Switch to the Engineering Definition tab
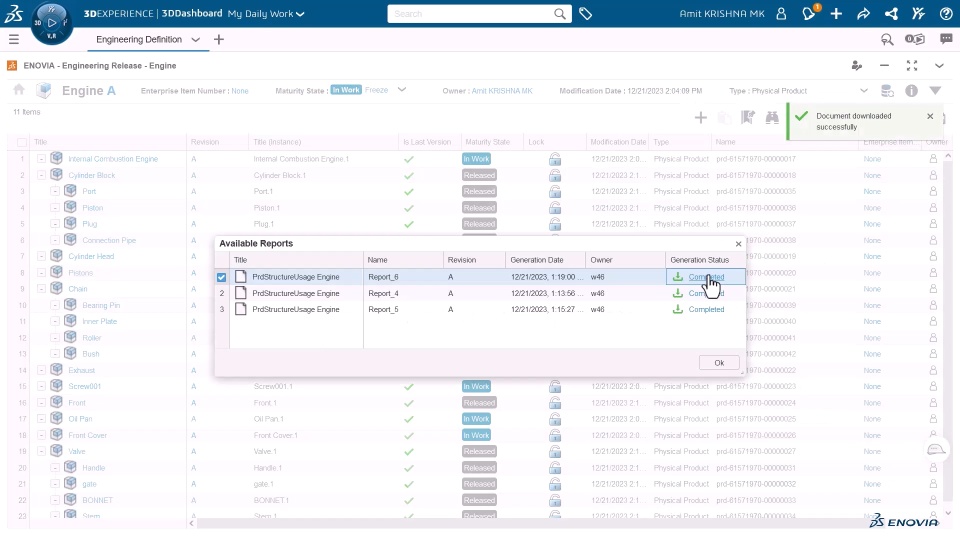The image size is (960, 540). pos(139,39)
